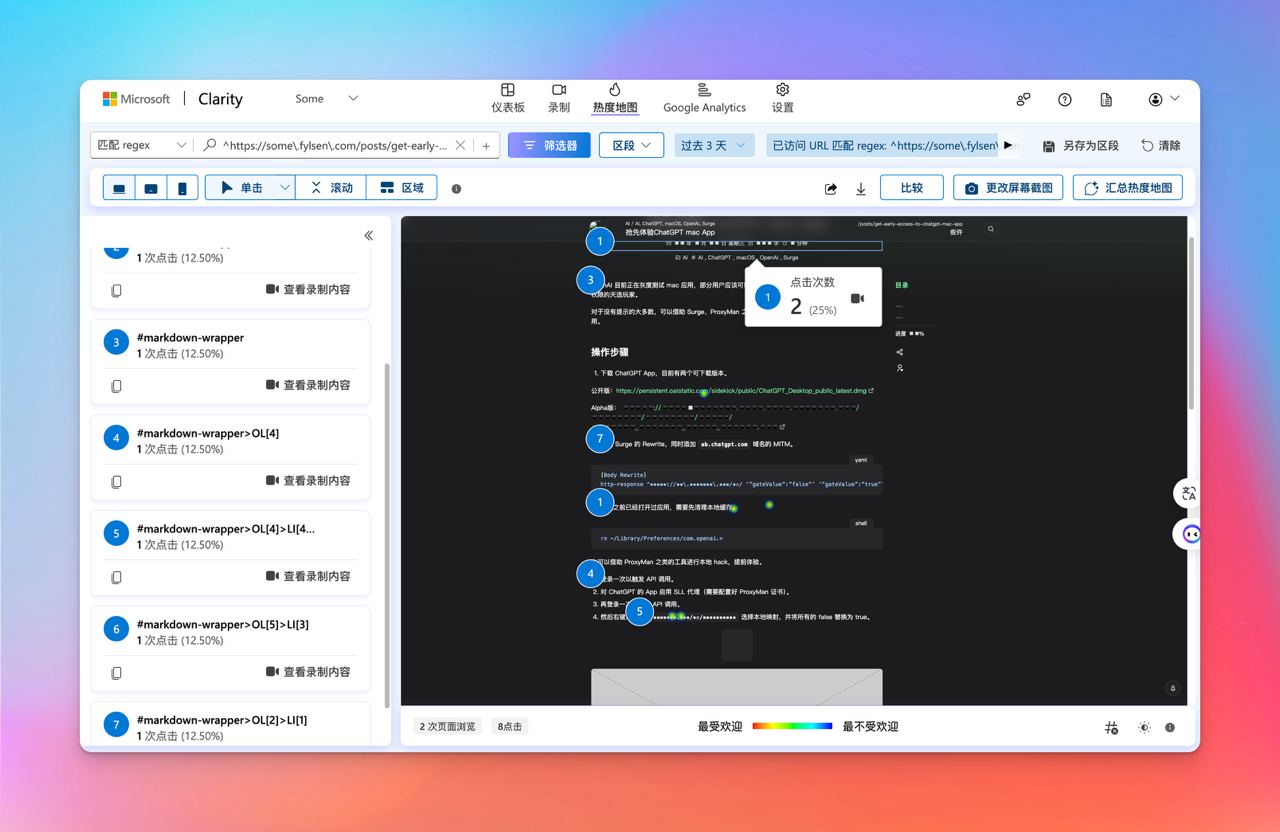Click 清除 to clear filters
Image resolution: width=1280 pixels, height=832 pixels.
pos(1161,145)
